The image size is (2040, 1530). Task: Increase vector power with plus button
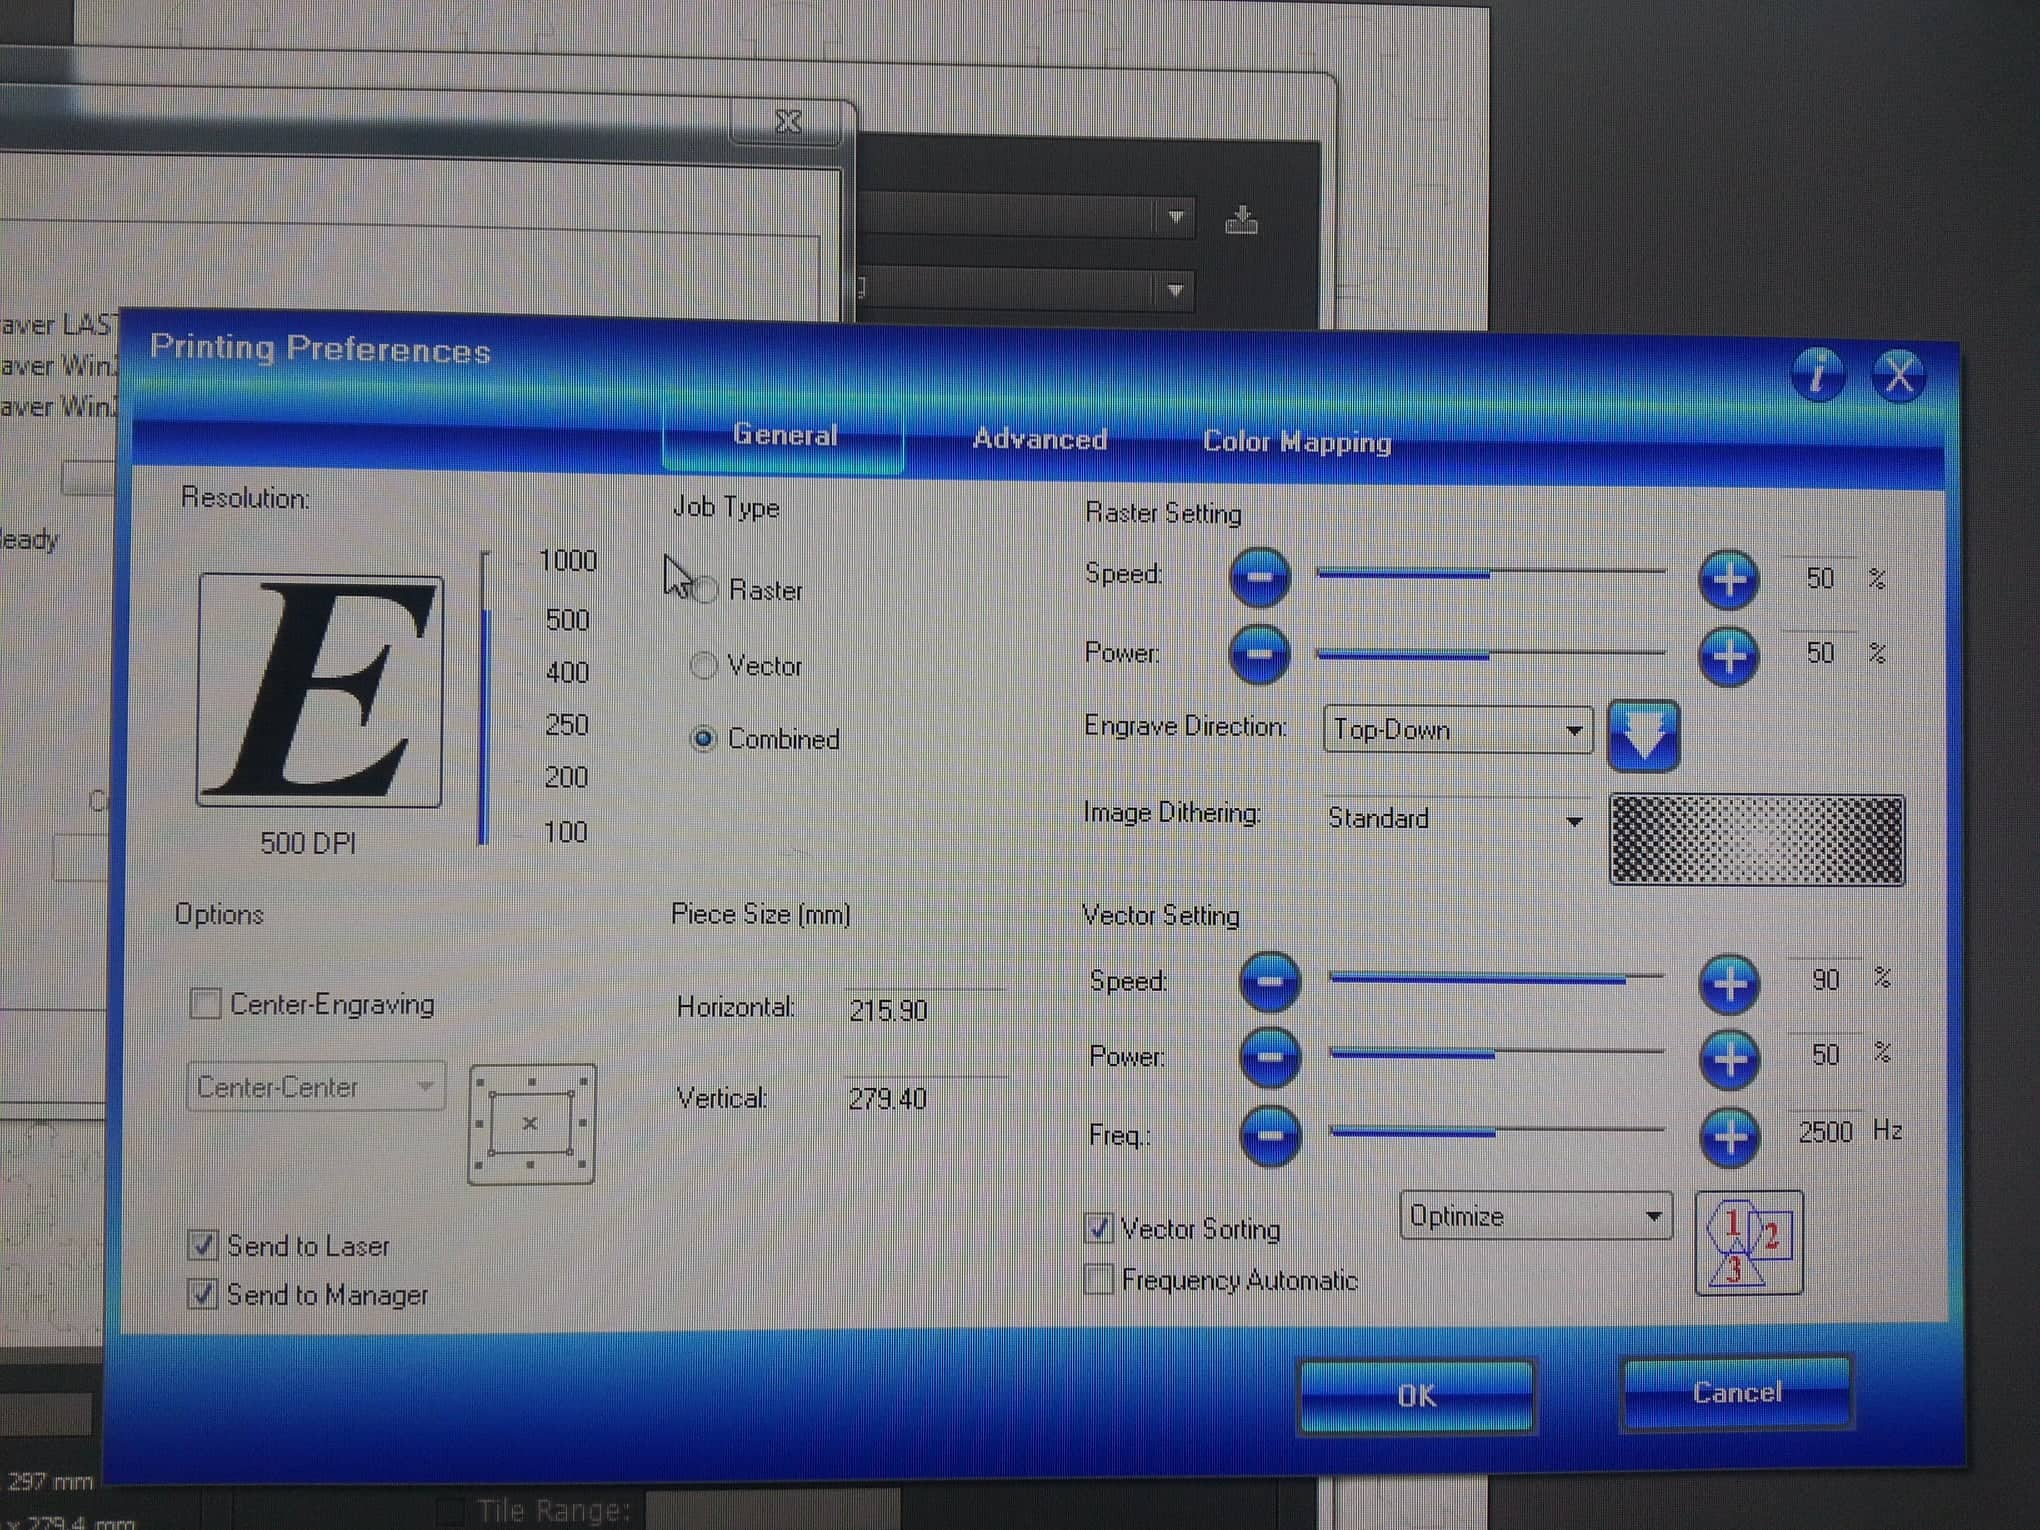[1730, 1059]
